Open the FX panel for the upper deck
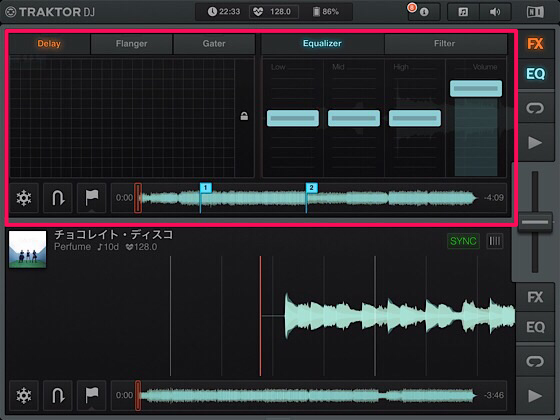This screenshot has width=560, height=420. click(535, 44)
